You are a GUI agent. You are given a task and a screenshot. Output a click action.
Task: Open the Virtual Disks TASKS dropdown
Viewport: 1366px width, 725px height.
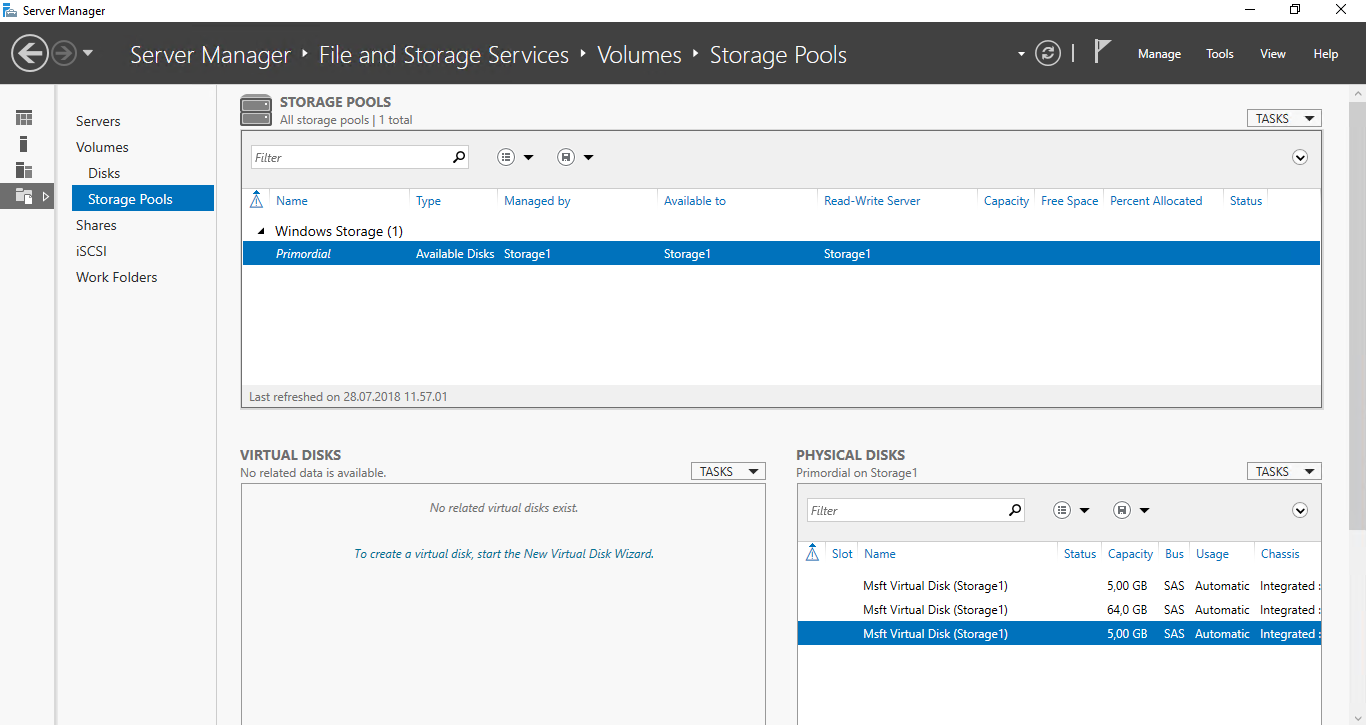click(727, 471)
